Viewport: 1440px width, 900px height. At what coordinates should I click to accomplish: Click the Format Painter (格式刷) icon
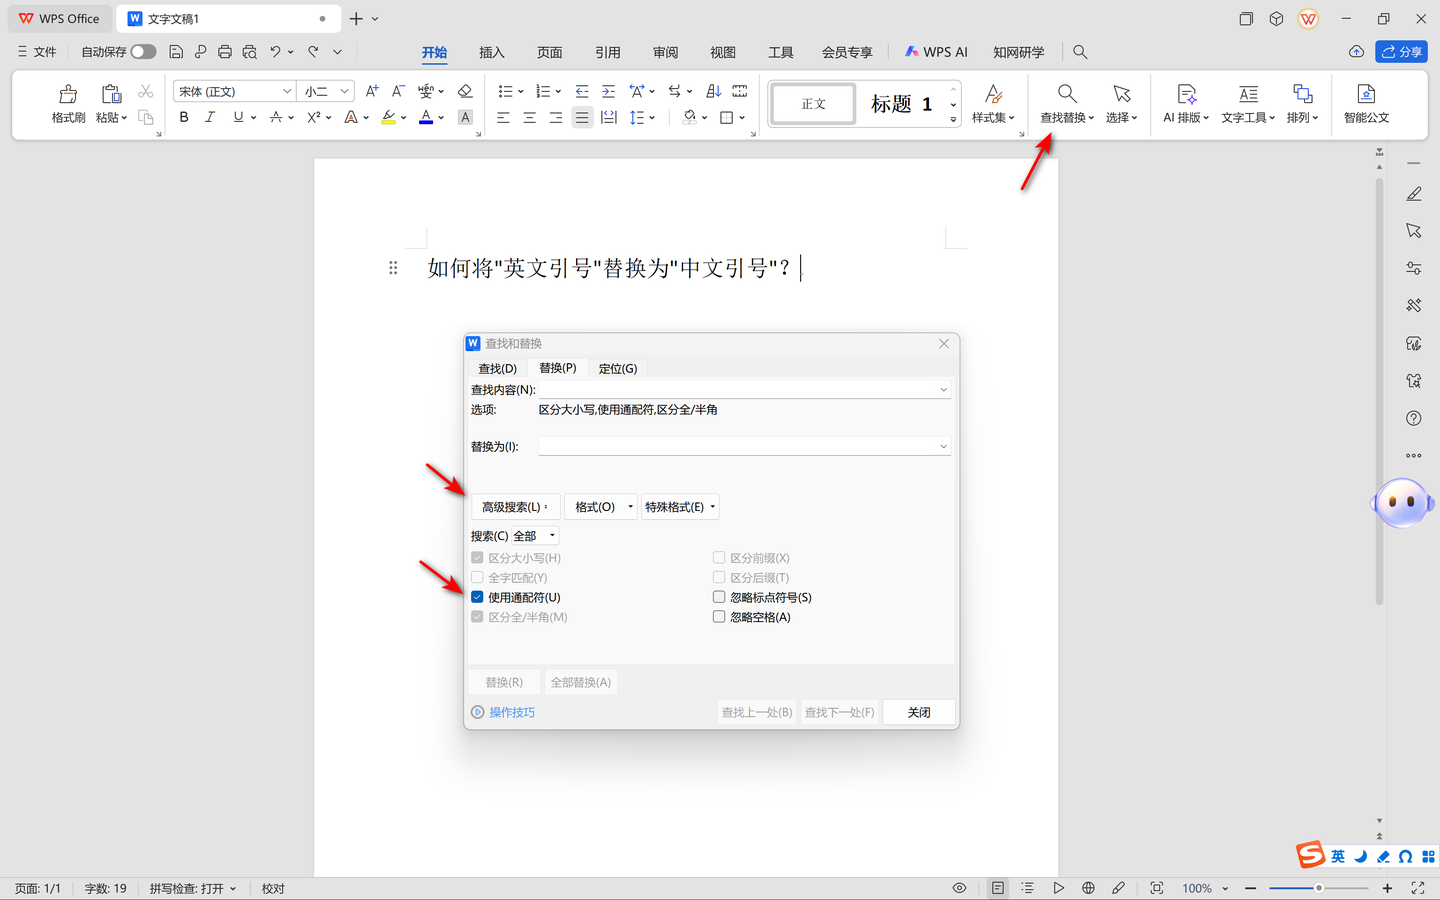point(68,94)
